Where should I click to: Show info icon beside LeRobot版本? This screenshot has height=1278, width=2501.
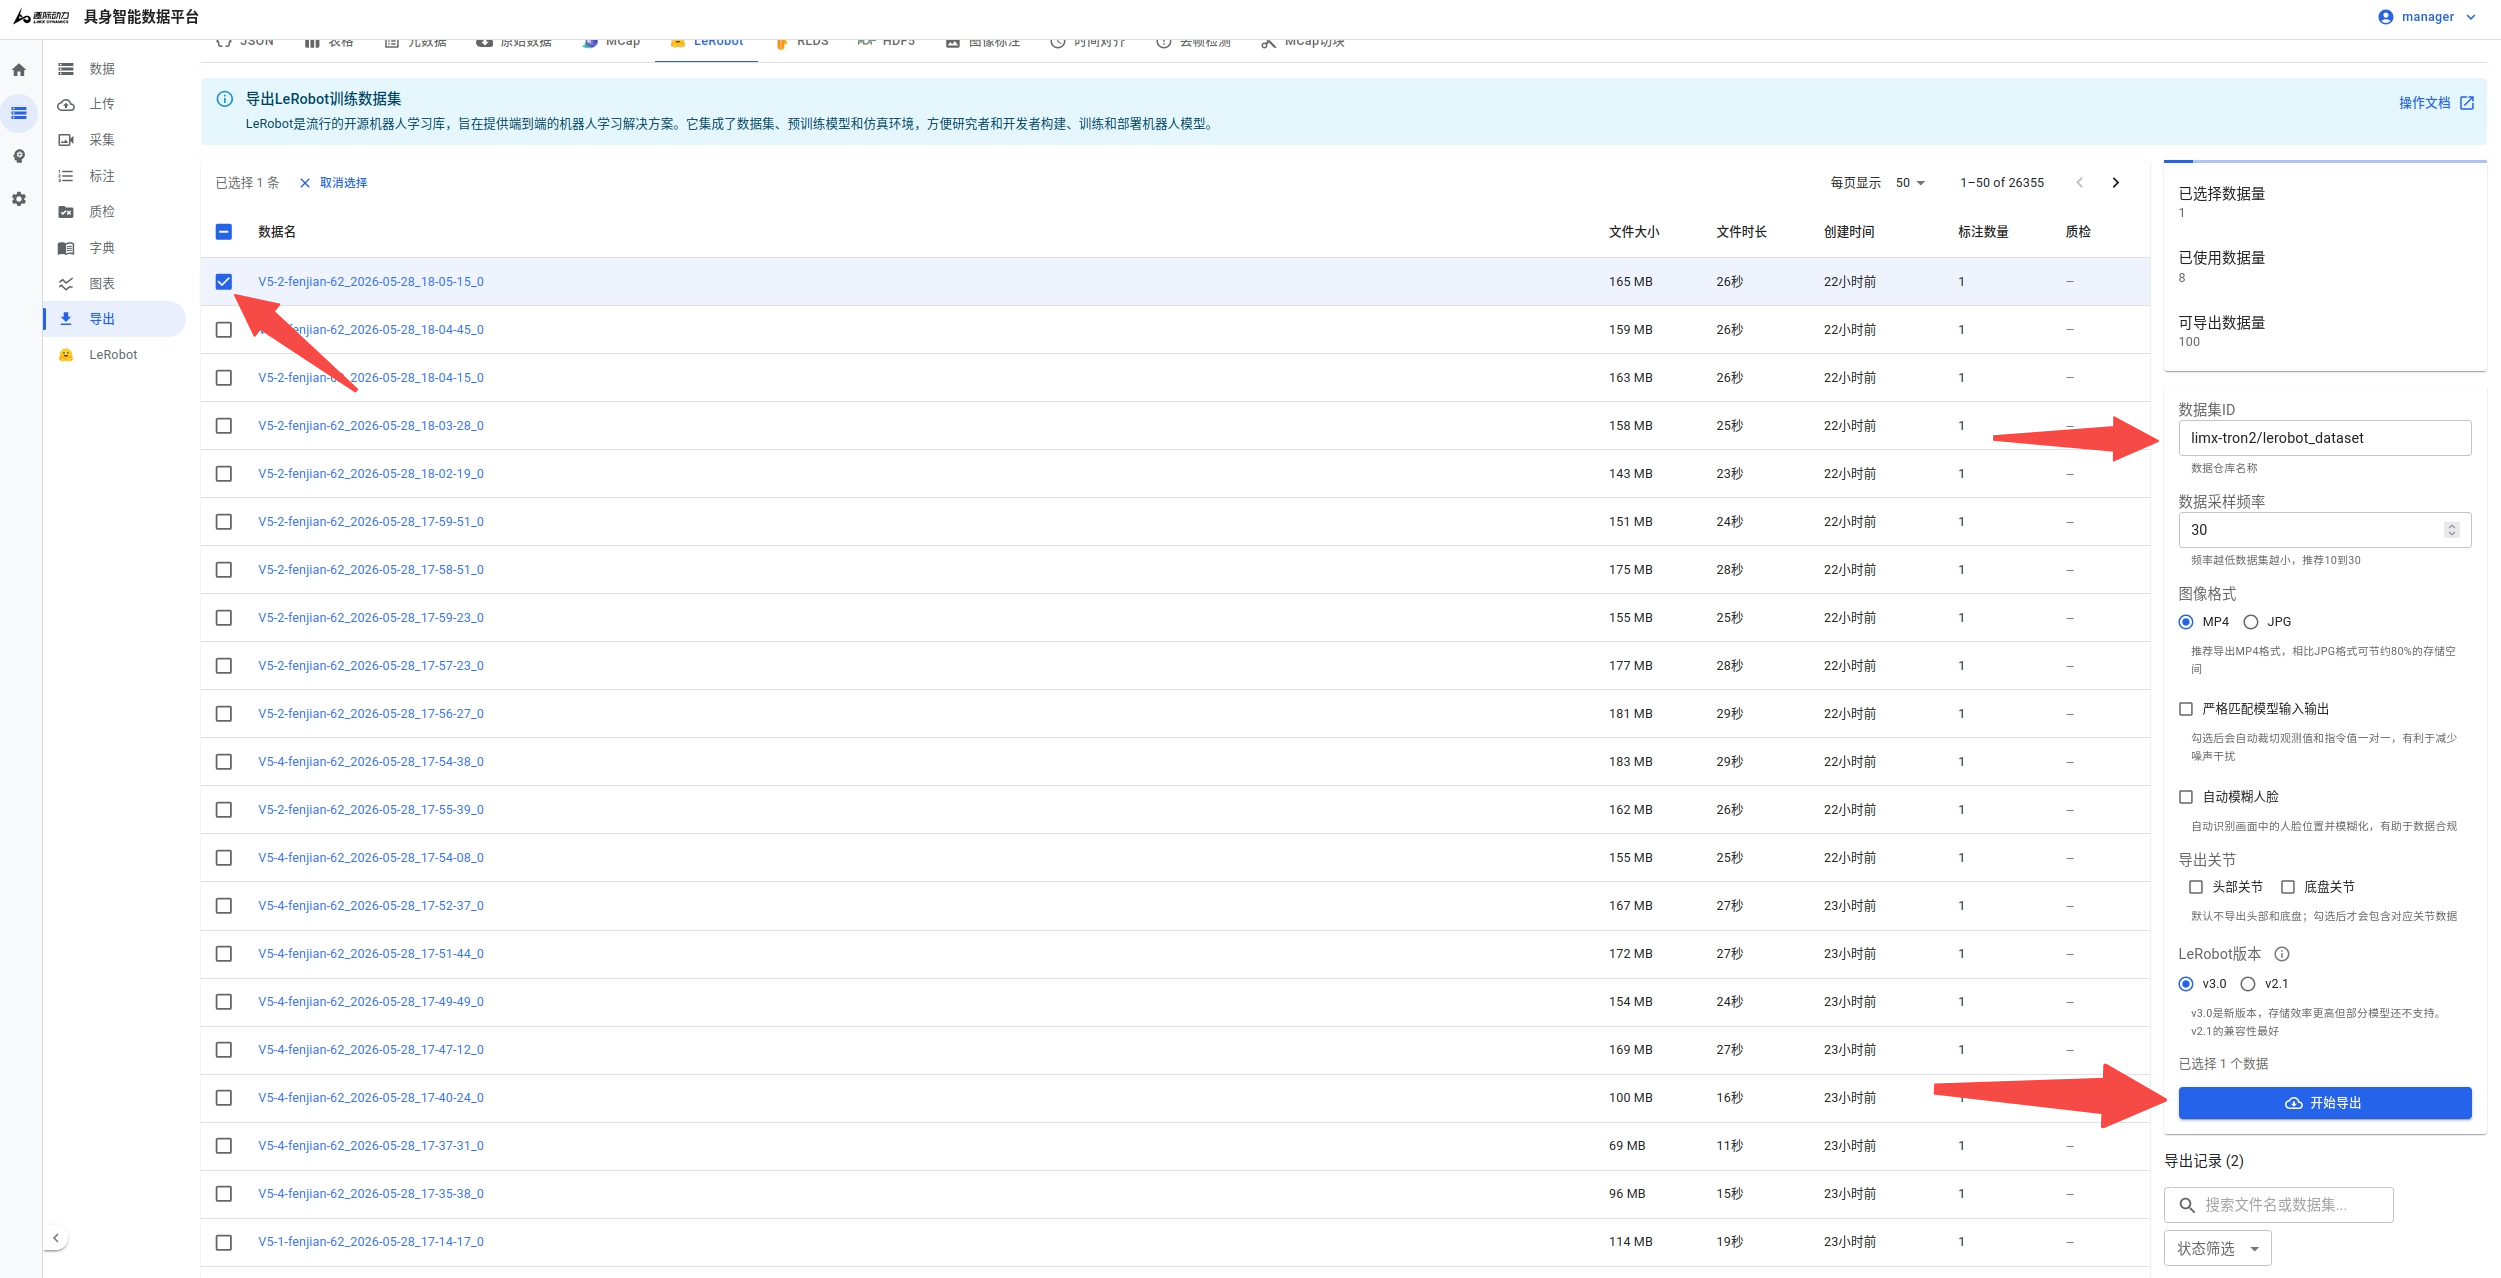pos(2282,954)
